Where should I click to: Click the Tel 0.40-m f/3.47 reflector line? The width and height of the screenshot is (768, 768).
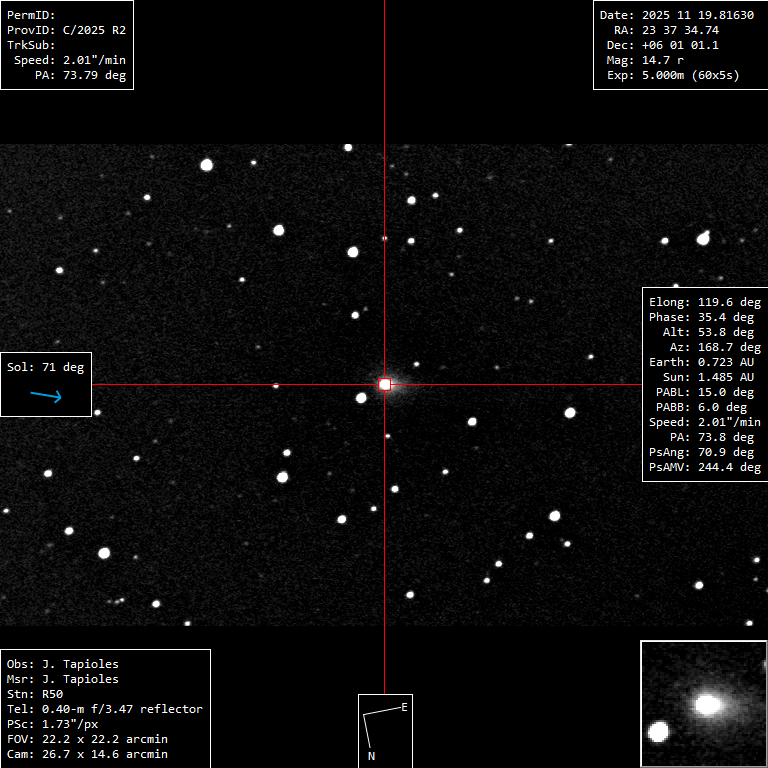click(x=105, y=709)
